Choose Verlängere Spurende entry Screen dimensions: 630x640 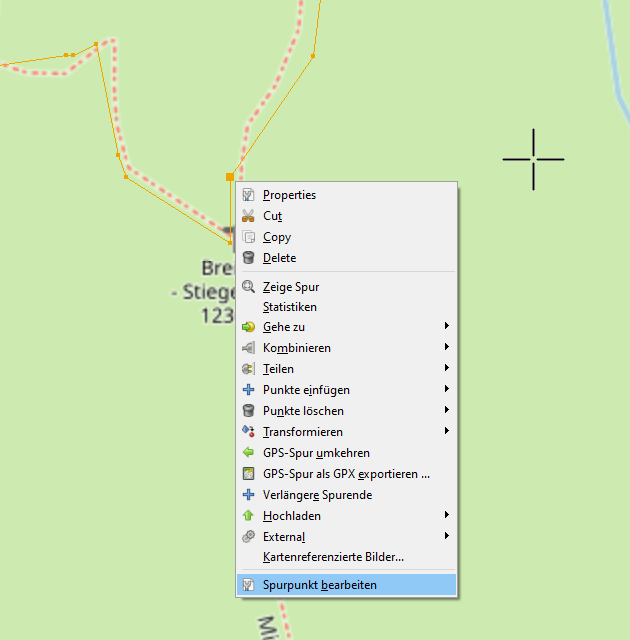click(x=346, y=495)
